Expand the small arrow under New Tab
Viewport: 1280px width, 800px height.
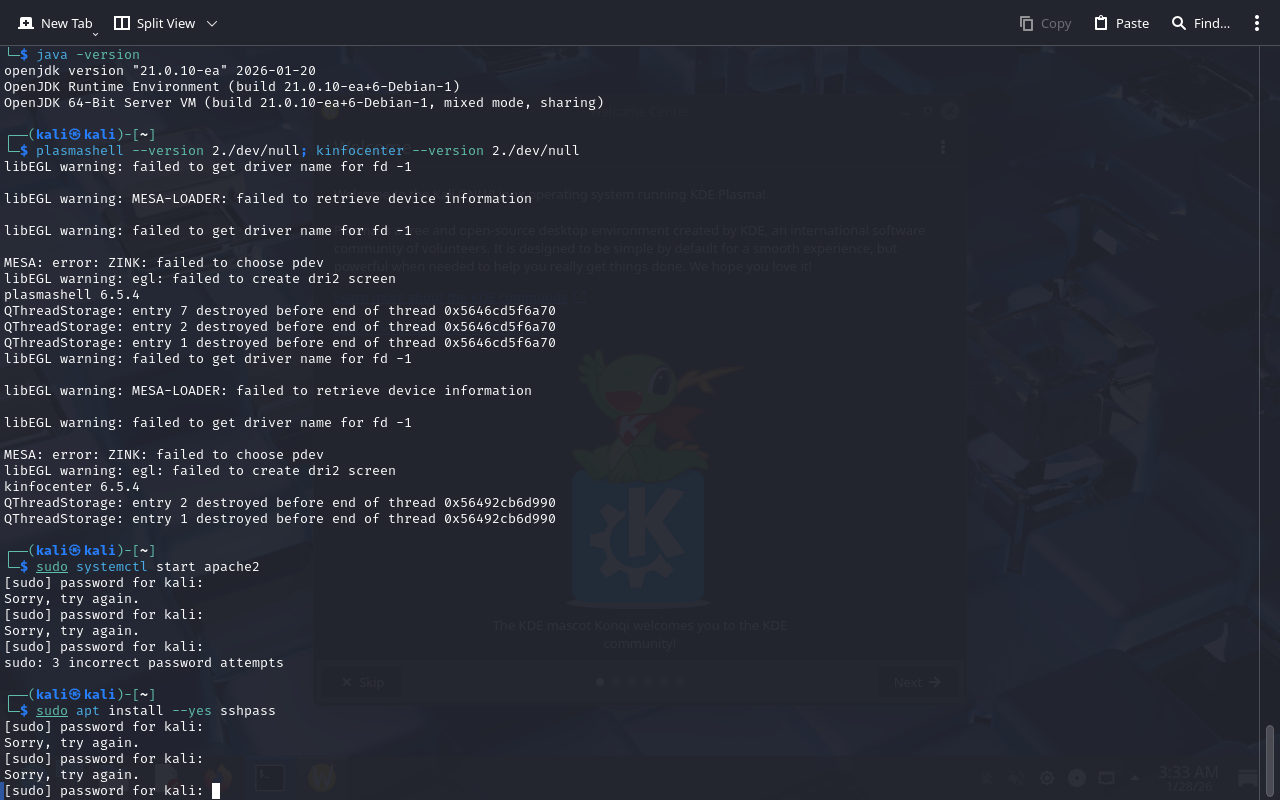[95, 34]
